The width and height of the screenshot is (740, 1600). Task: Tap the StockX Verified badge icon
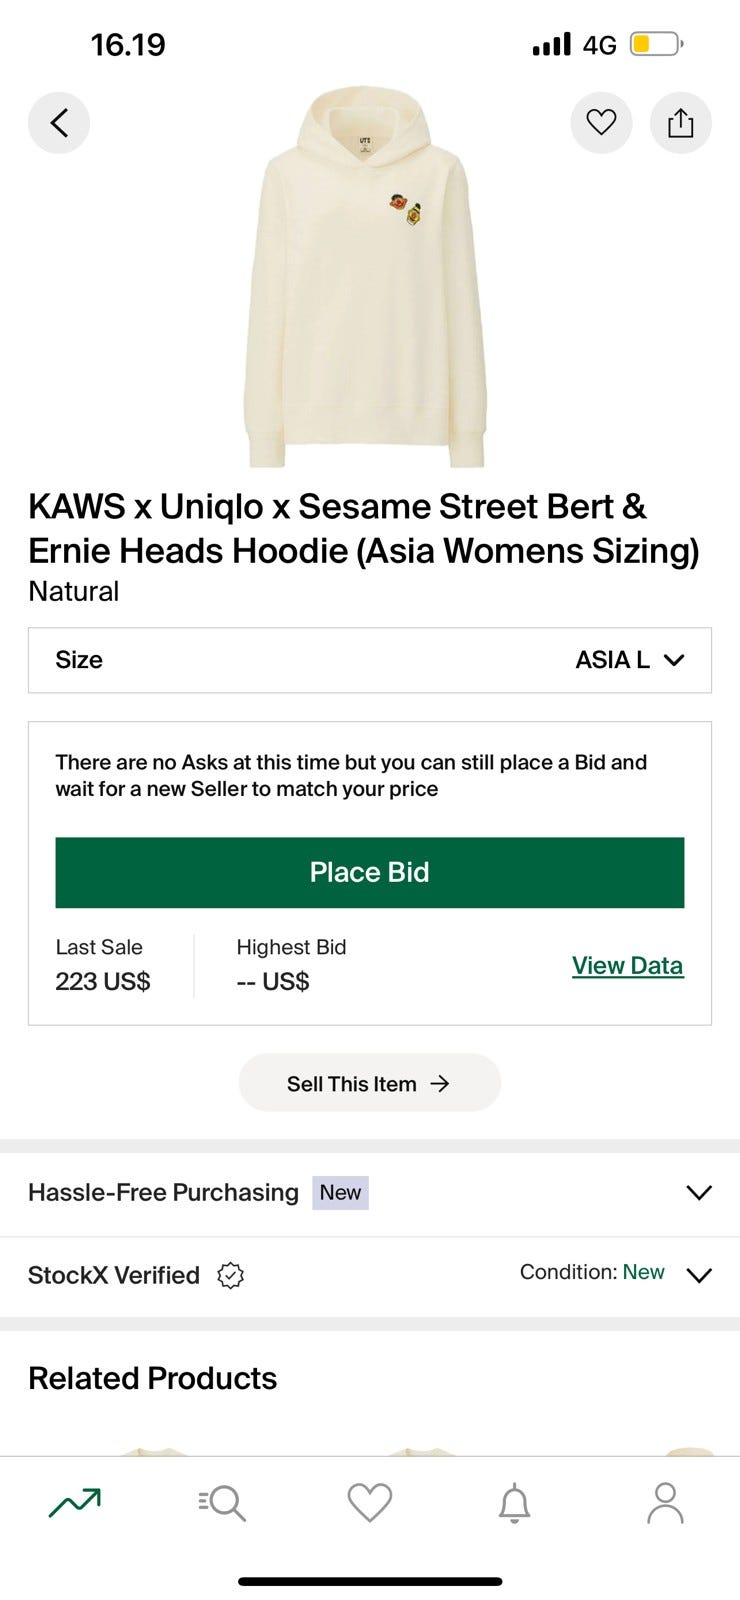tap(231, 1275)
